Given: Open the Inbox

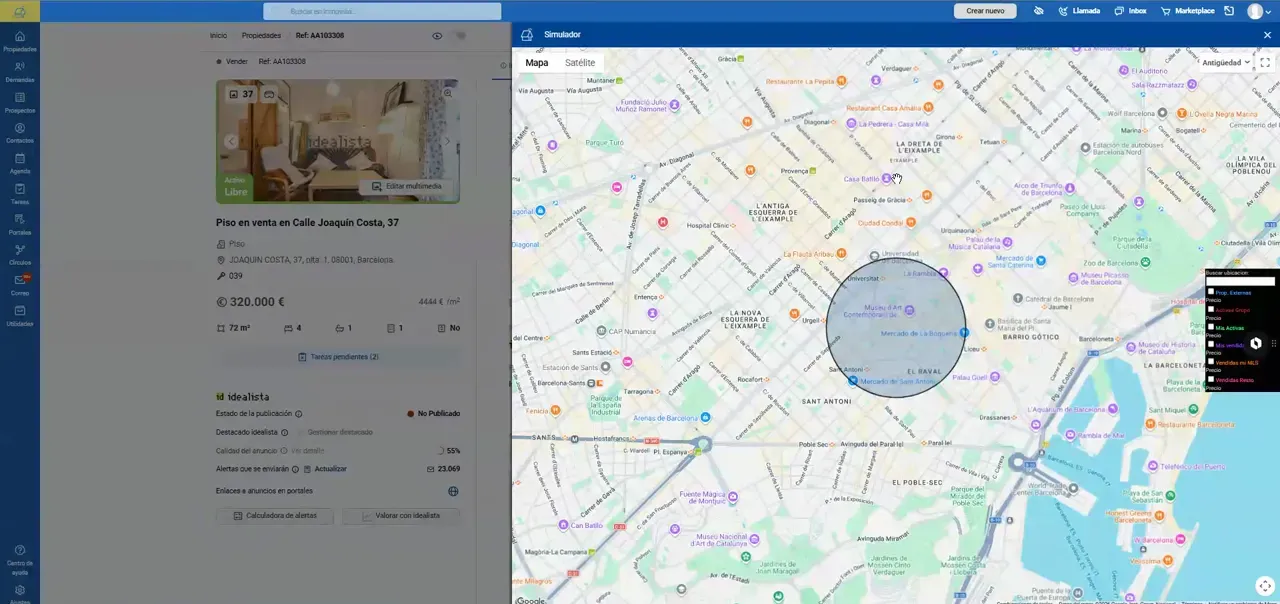Looking at the screenshot, I should point(1130,11).
